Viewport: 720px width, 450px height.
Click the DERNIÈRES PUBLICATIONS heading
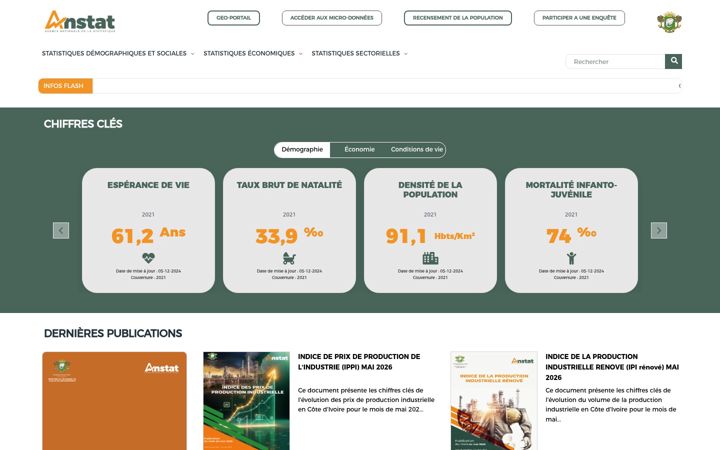pos(113,333)
